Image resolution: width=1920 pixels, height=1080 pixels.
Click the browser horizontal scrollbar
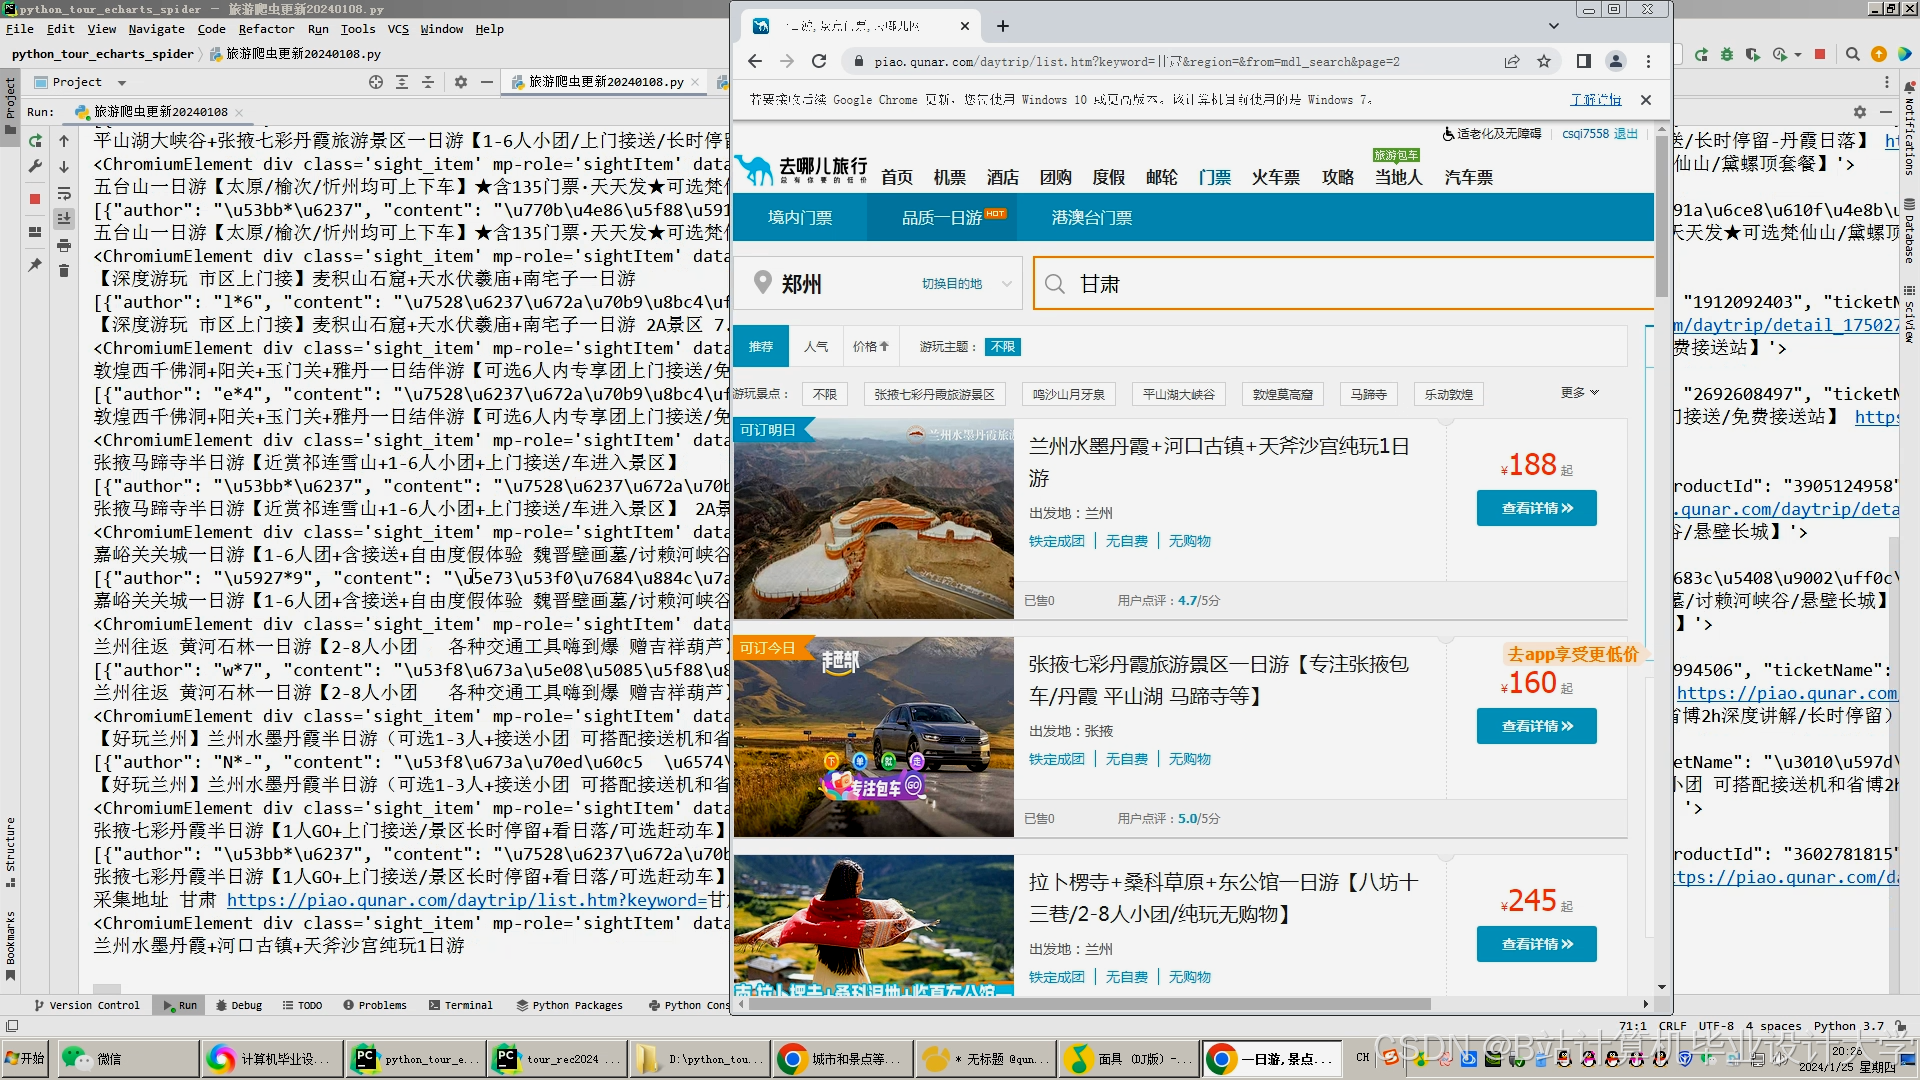(1090, 1003)
